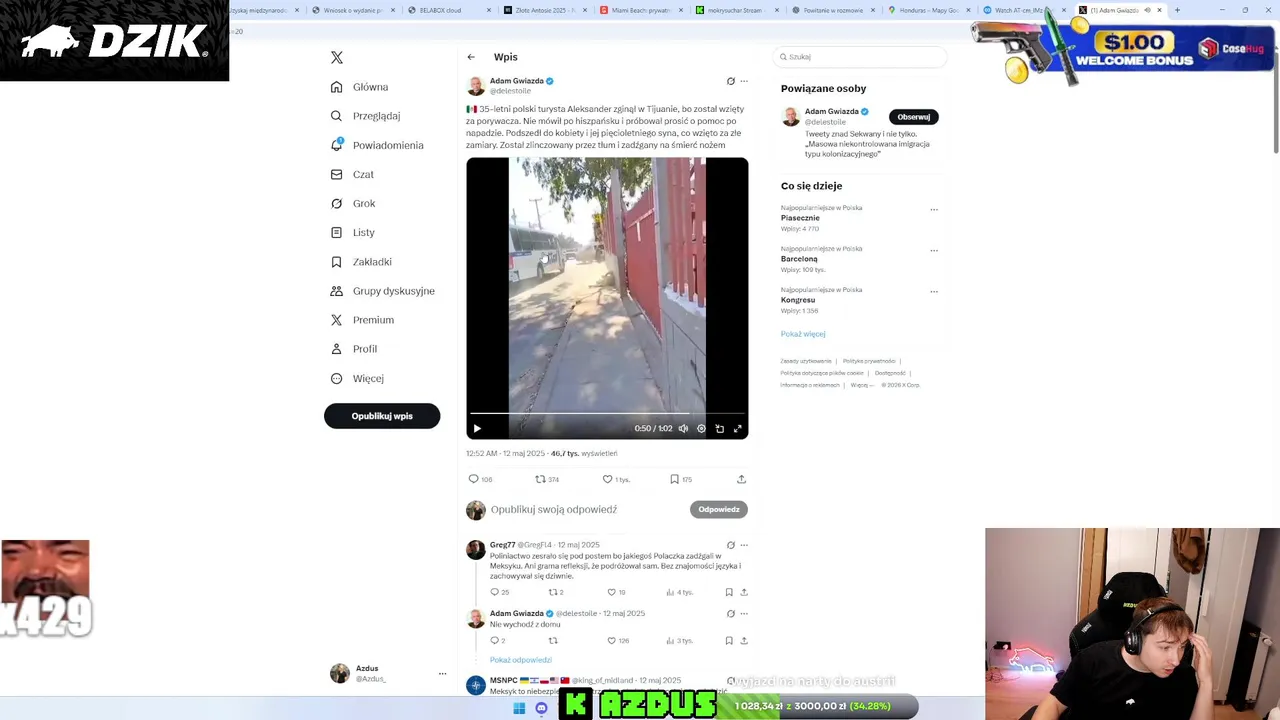Open Profil in the sidebar
The height and width of the screenshot is (720, 1280).
pyautogui.click(x=354, y=349)
